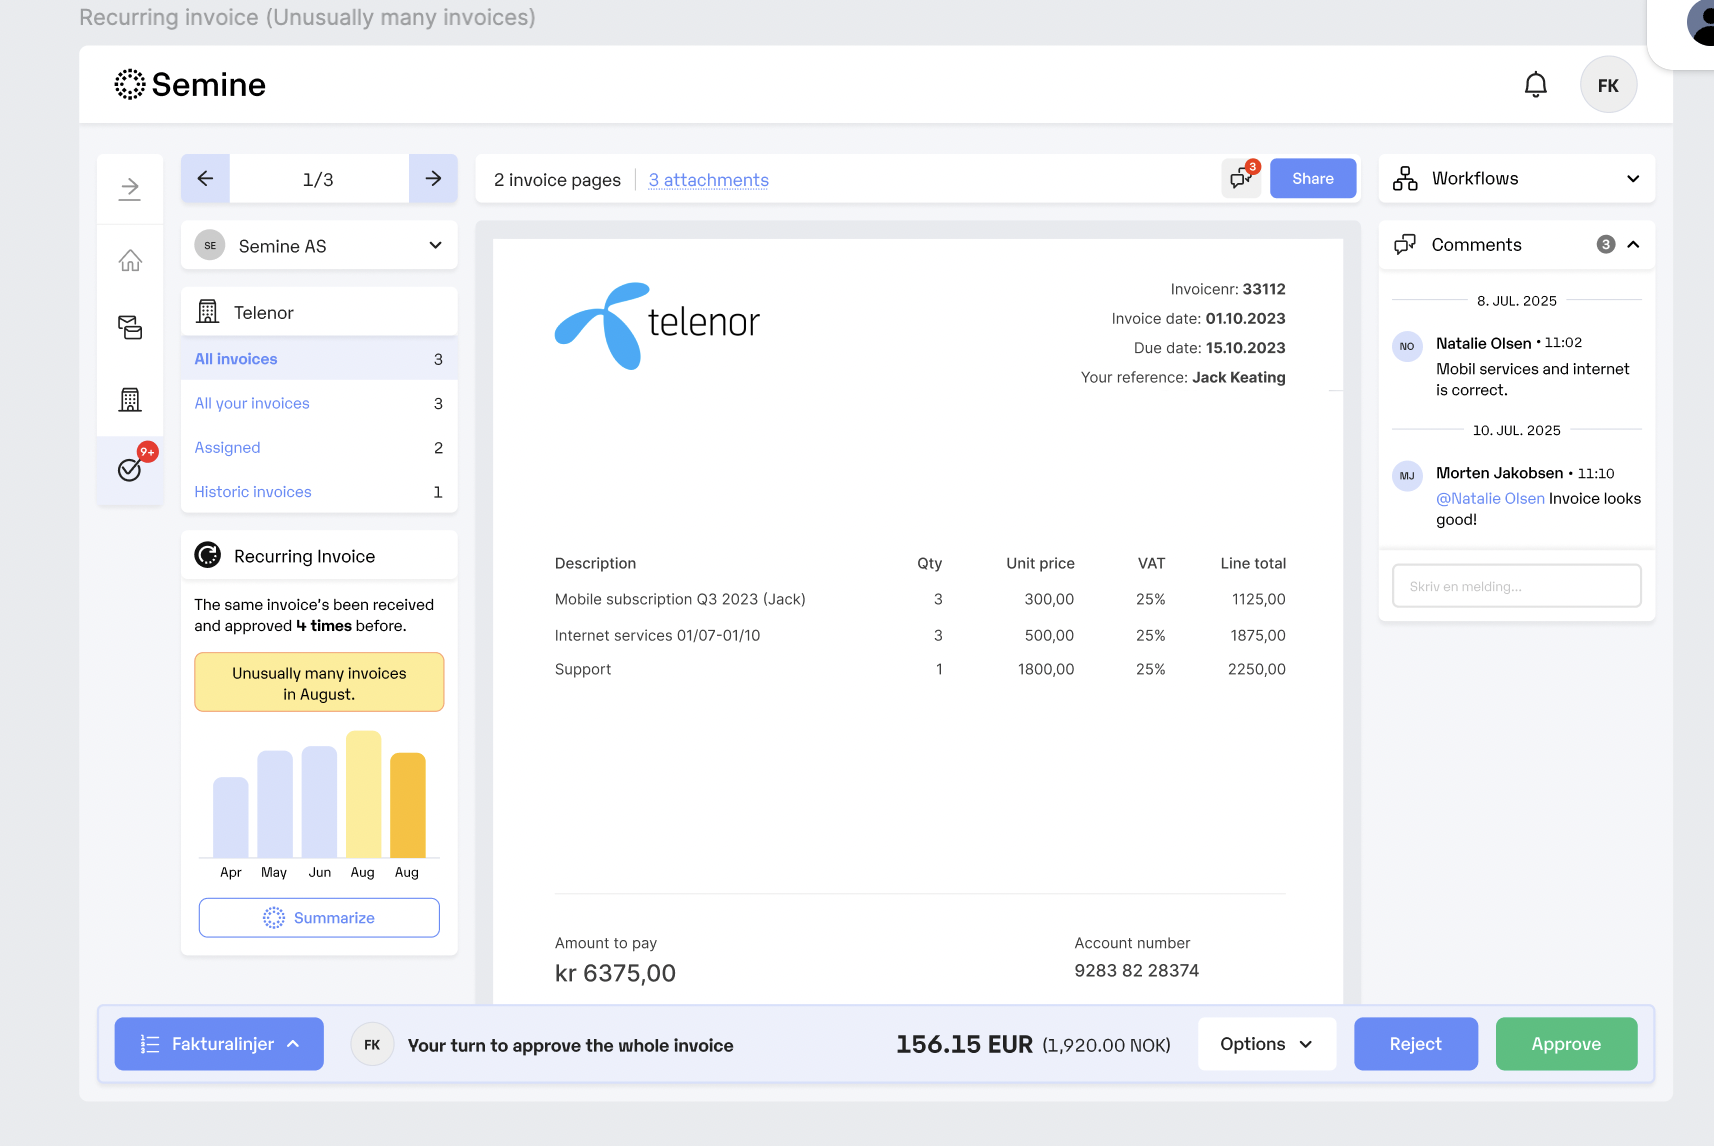Viewport: 1714px width, 1146px height.
Task: Open the notifications bell
Action: tap(1535, 85)
